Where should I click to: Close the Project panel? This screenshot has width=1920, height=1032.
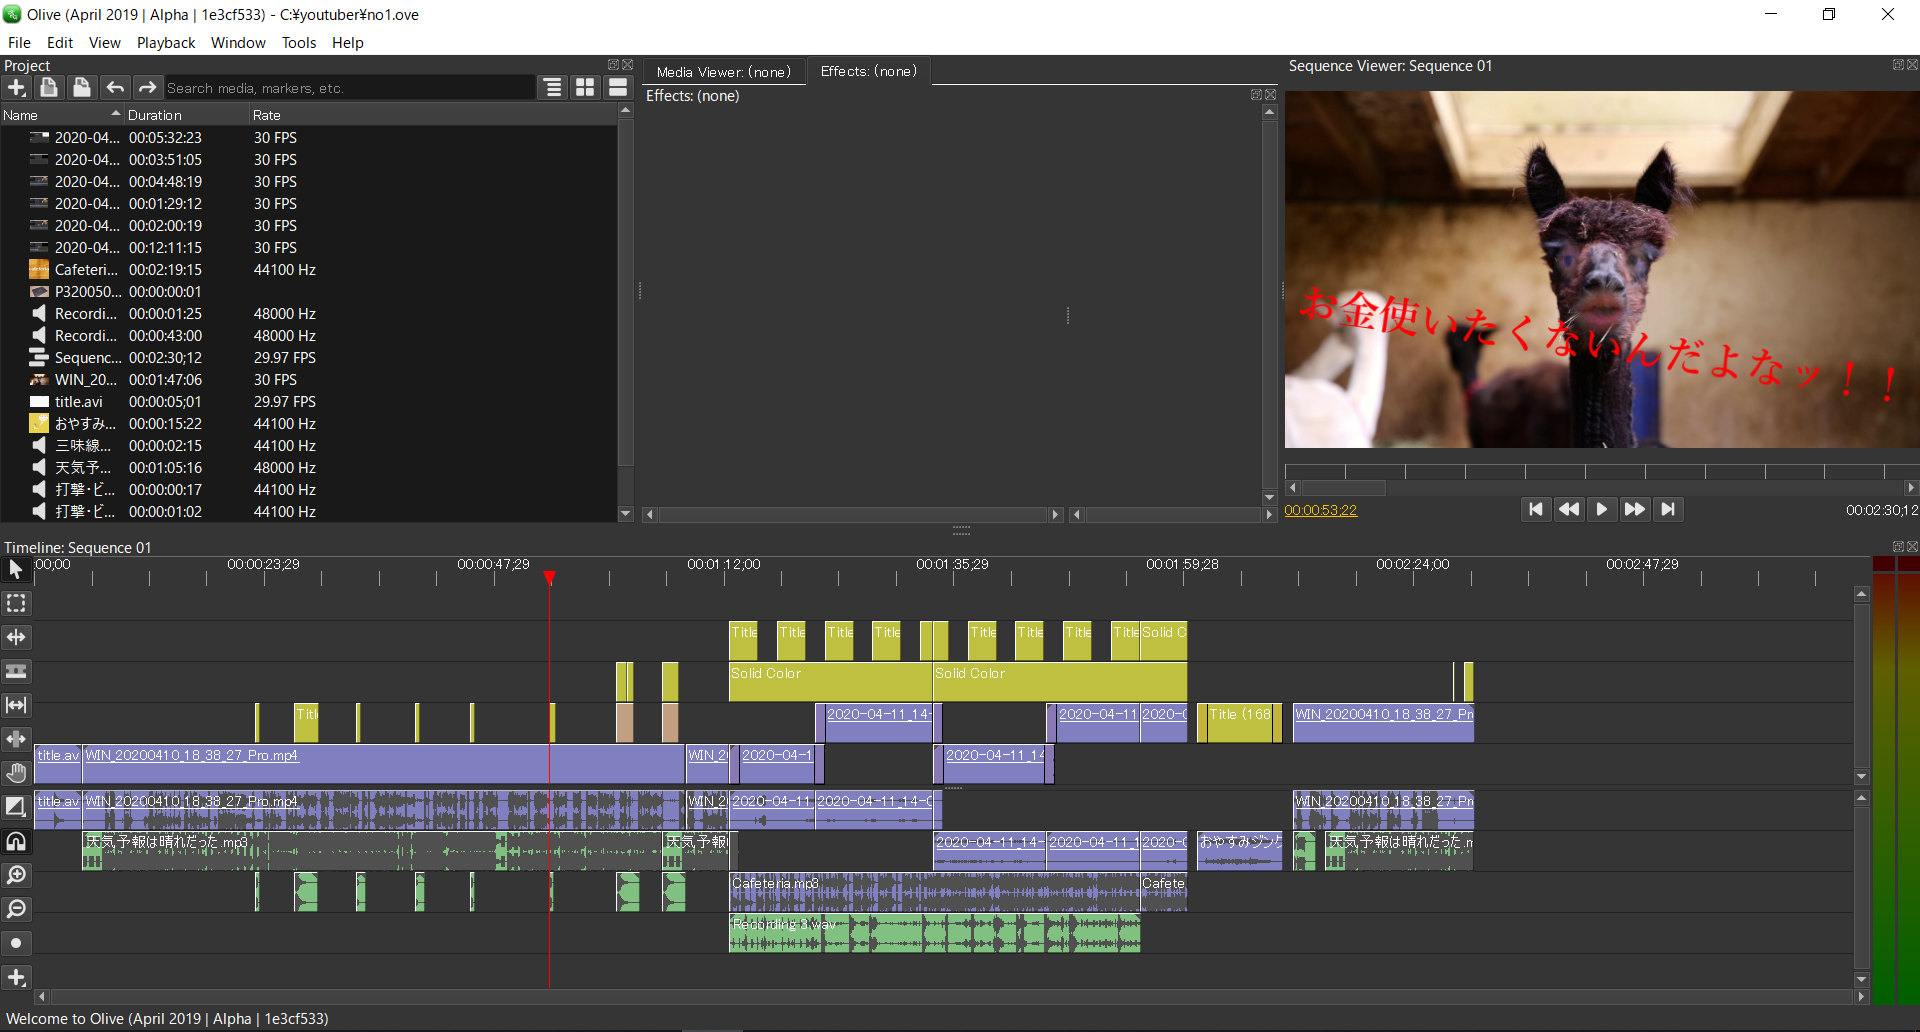click(x=628, y=65)
